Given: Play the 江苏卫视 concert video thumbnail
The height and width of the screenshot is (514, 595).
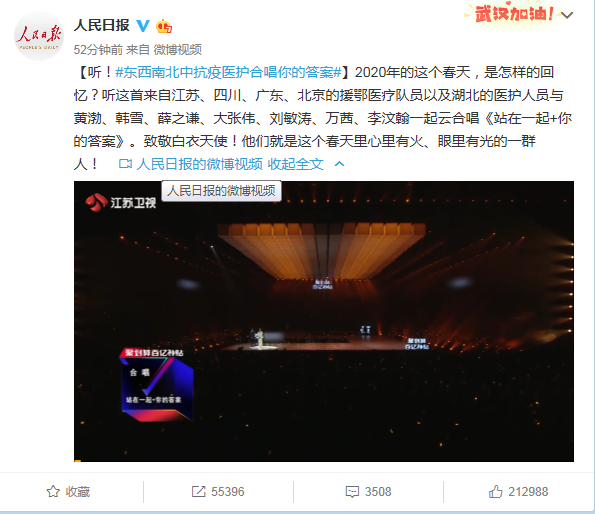Looking at the screenshot, I should (324, 321).
